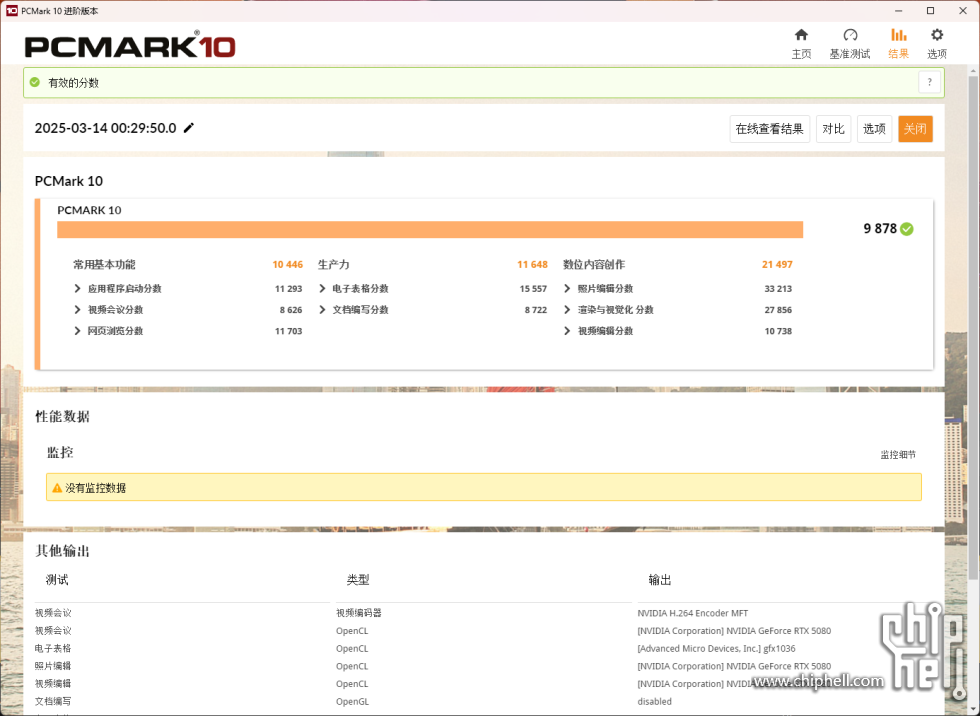Click the home house icon

pyautogui.click(x=801, y=34)
